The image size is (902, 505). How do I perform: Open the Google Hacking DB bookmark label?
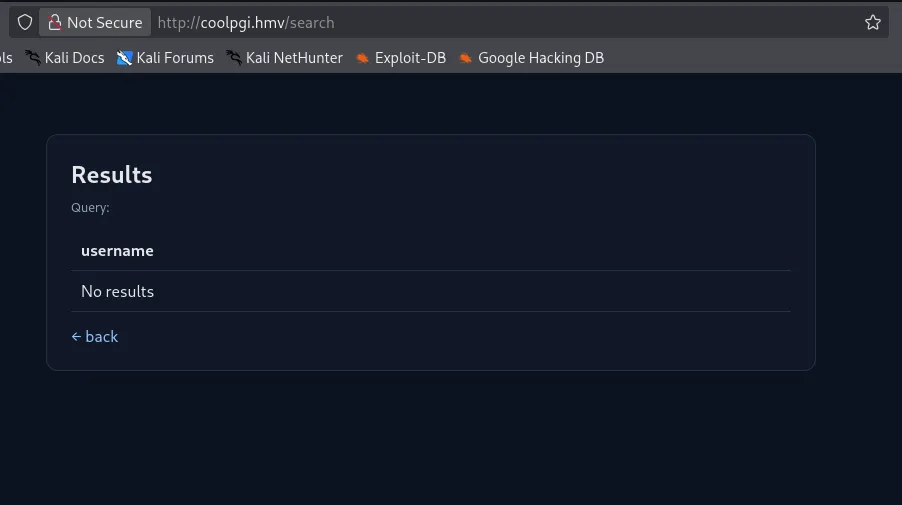tap(541, 58)
